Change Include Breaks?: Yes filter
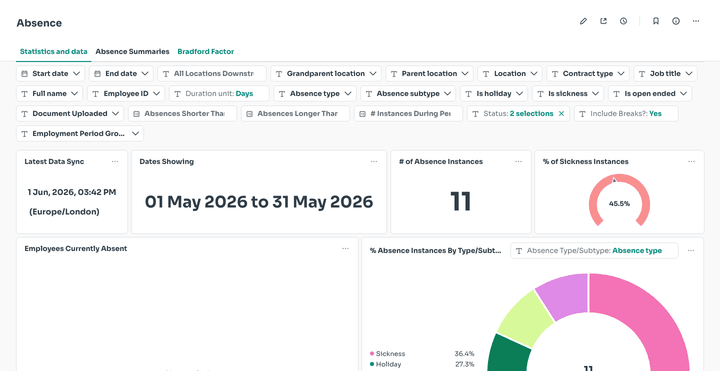 626,113
